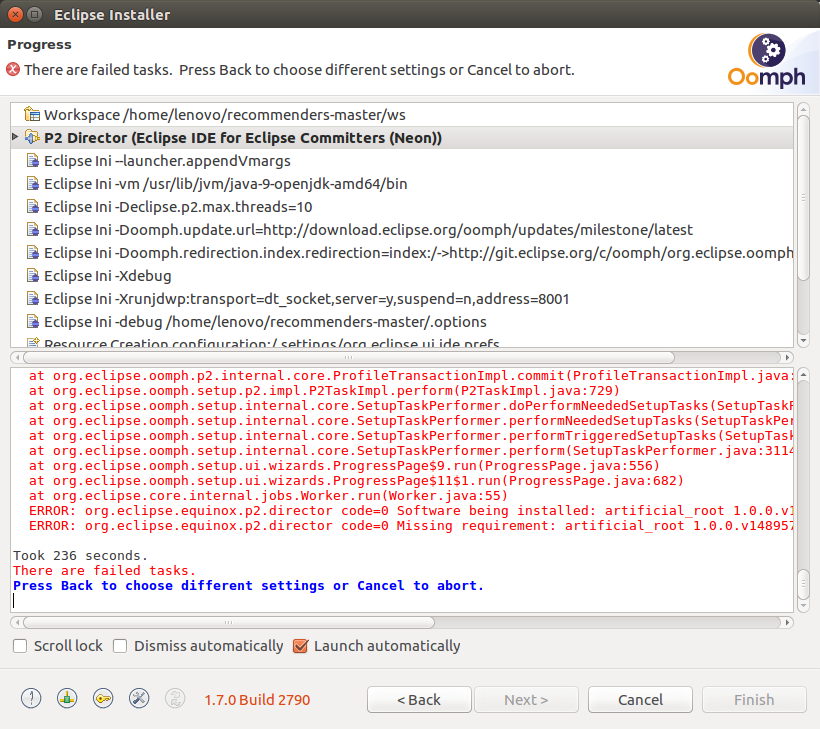
Task: Cancel the installation
Action: click(640, 699)
